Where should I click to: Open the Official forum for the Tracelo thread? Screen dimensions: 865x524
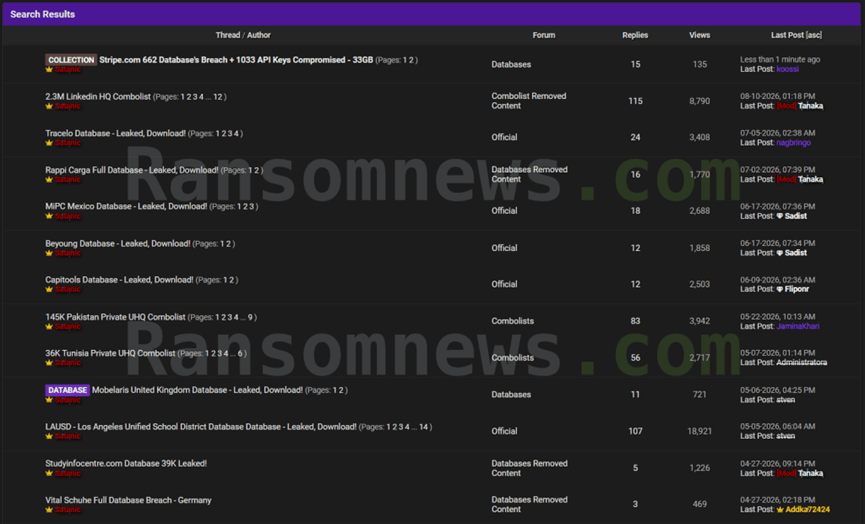pyautogui.click(x=504, y=137)
